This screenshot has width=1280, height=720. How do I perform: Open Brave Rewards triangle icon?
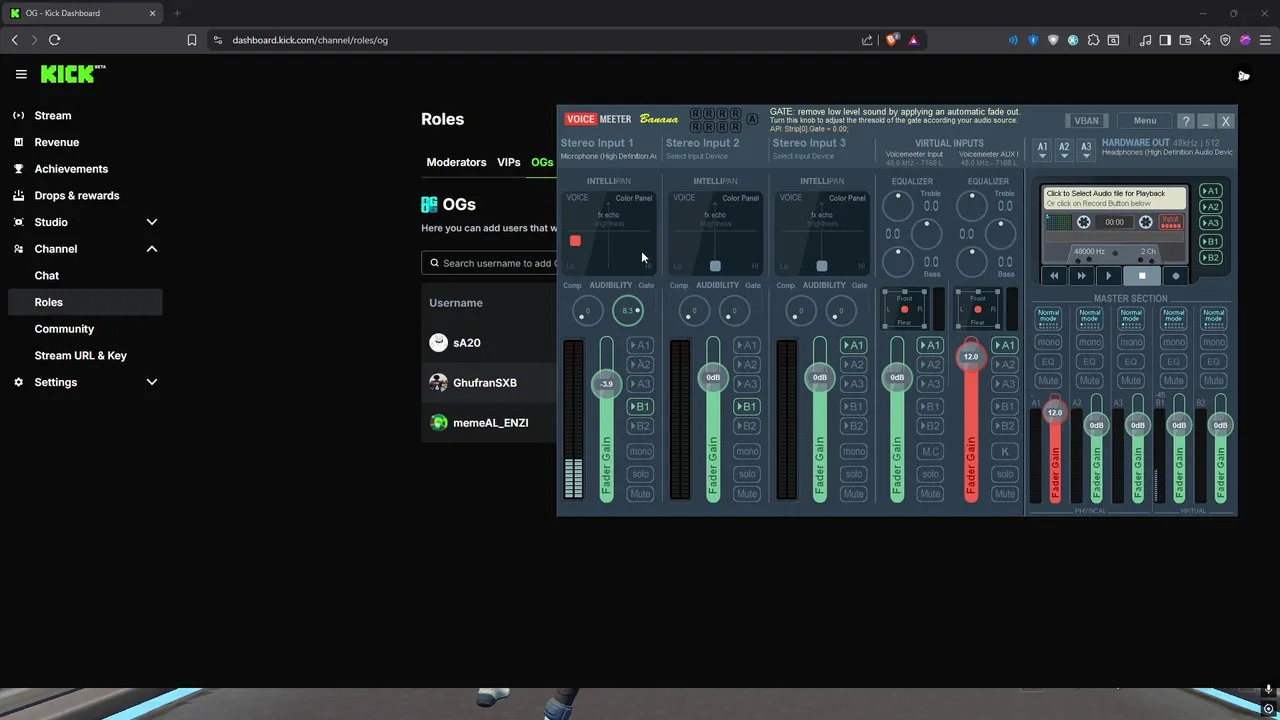pos(913,40)
